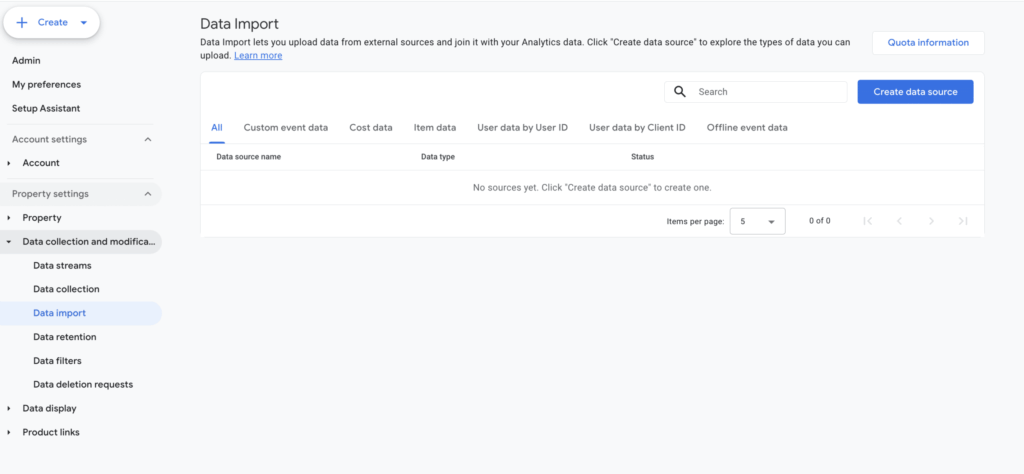The height and width of the screenshot is (474, 1024).
Task: Follow the Learn more link
Action: coord(258,56)
